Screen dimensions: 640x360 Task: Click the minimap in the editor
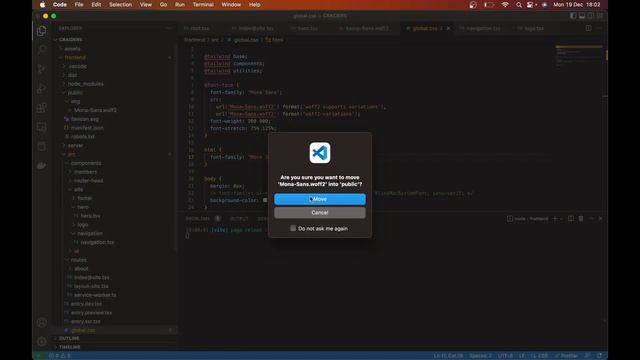click(579, 56)
